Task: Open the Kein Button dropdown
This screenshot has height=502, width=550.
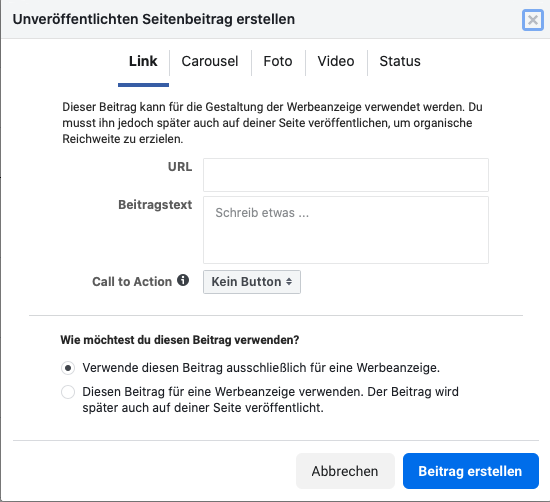Action: [252, 282]
